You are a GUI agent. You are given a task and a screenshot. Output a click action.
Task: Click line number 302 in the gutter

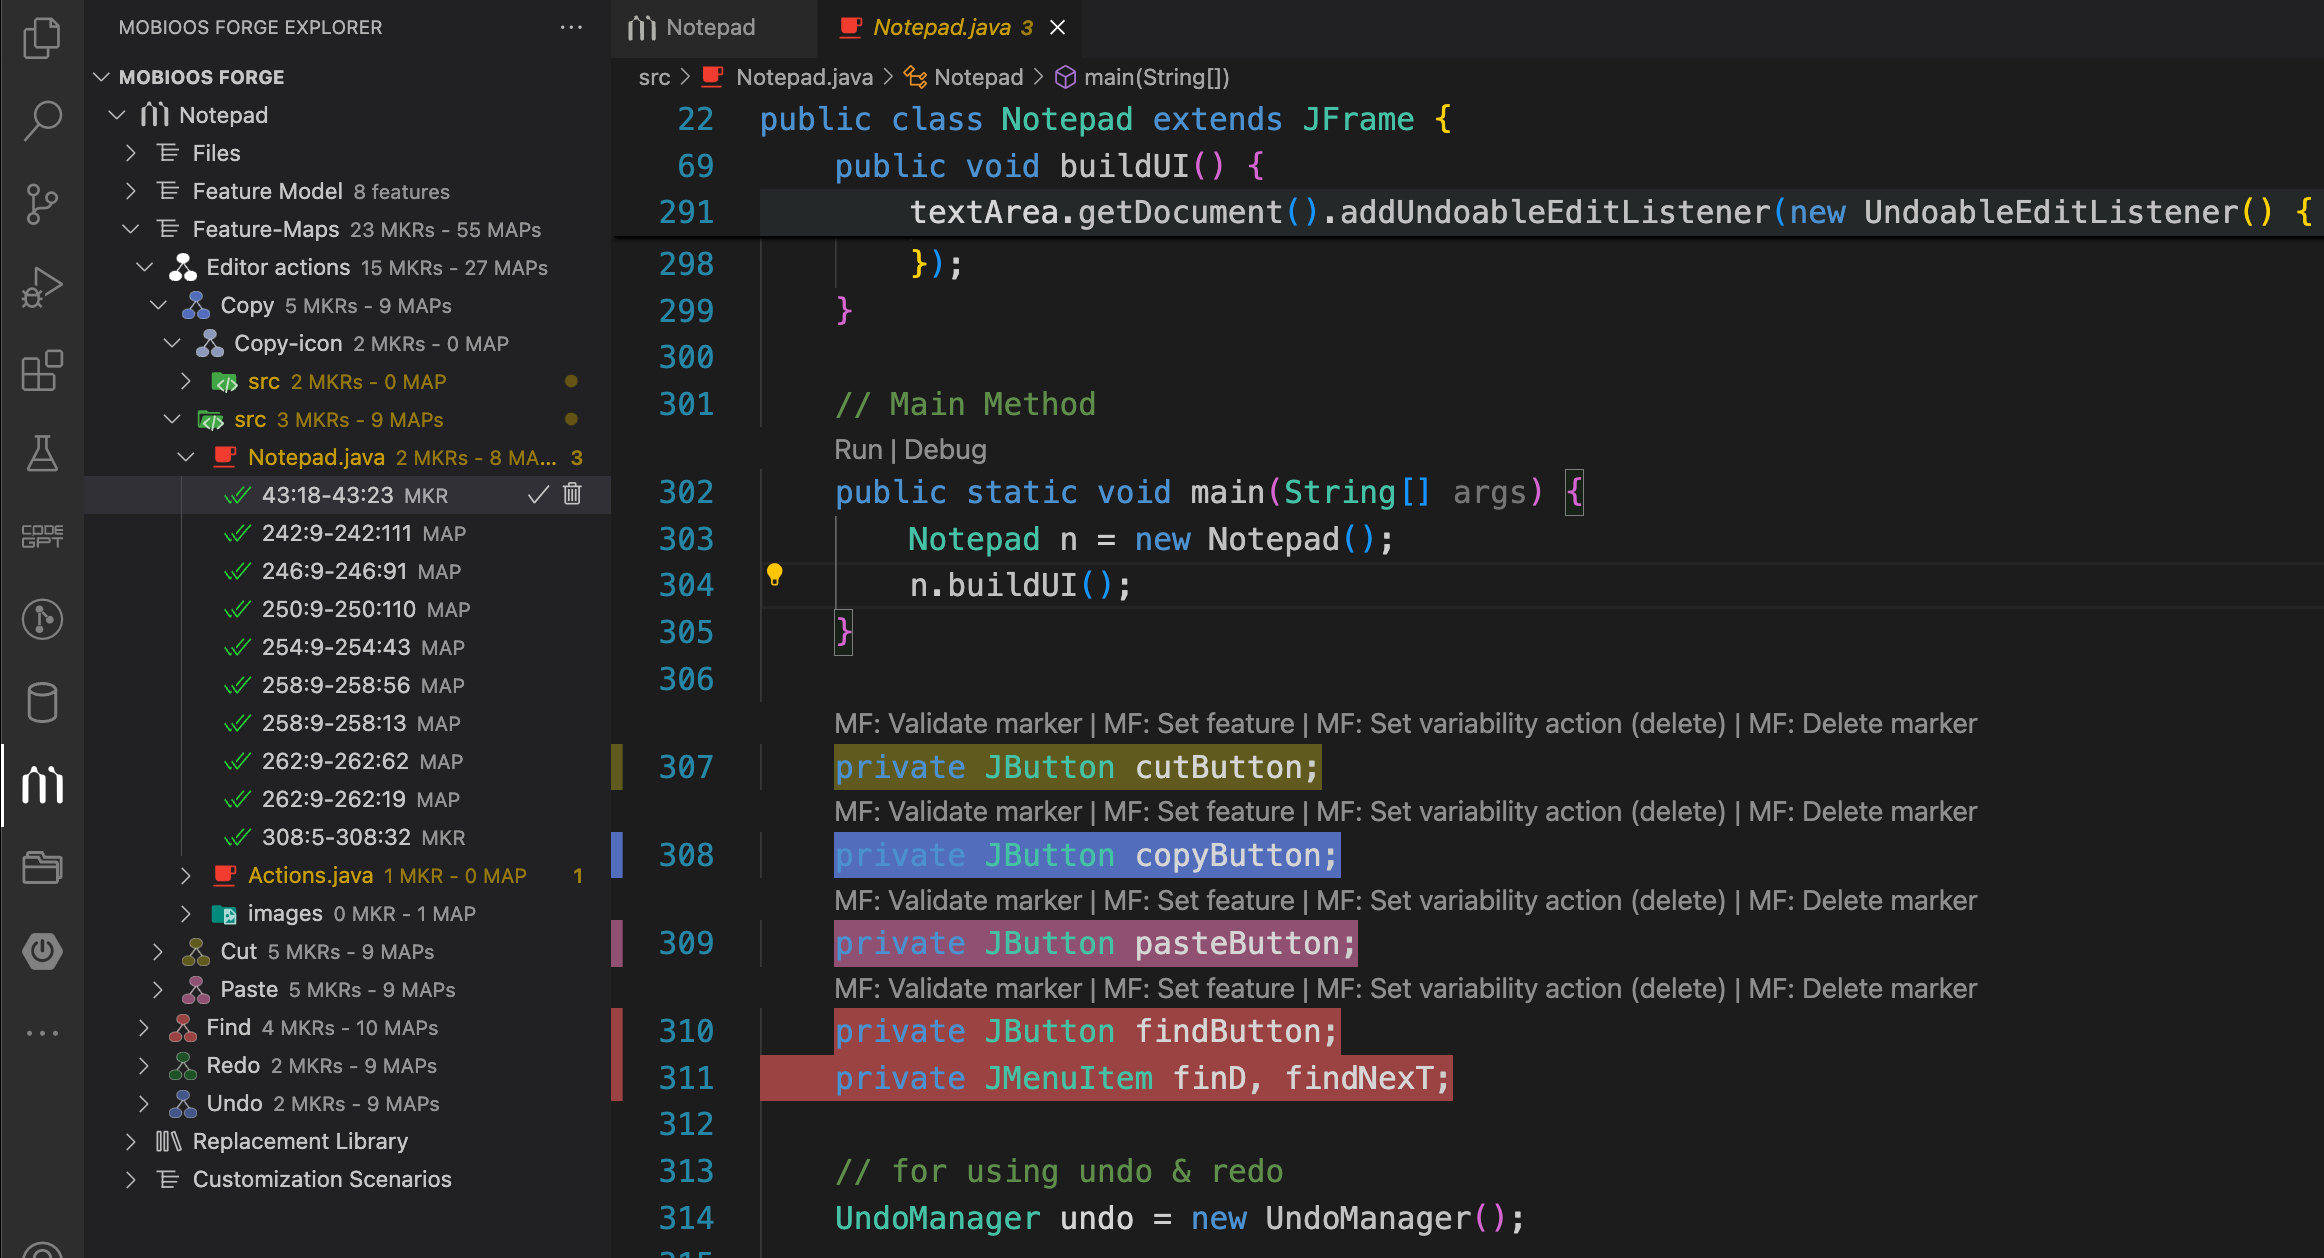pyautogui.click(x=686, y=492)
